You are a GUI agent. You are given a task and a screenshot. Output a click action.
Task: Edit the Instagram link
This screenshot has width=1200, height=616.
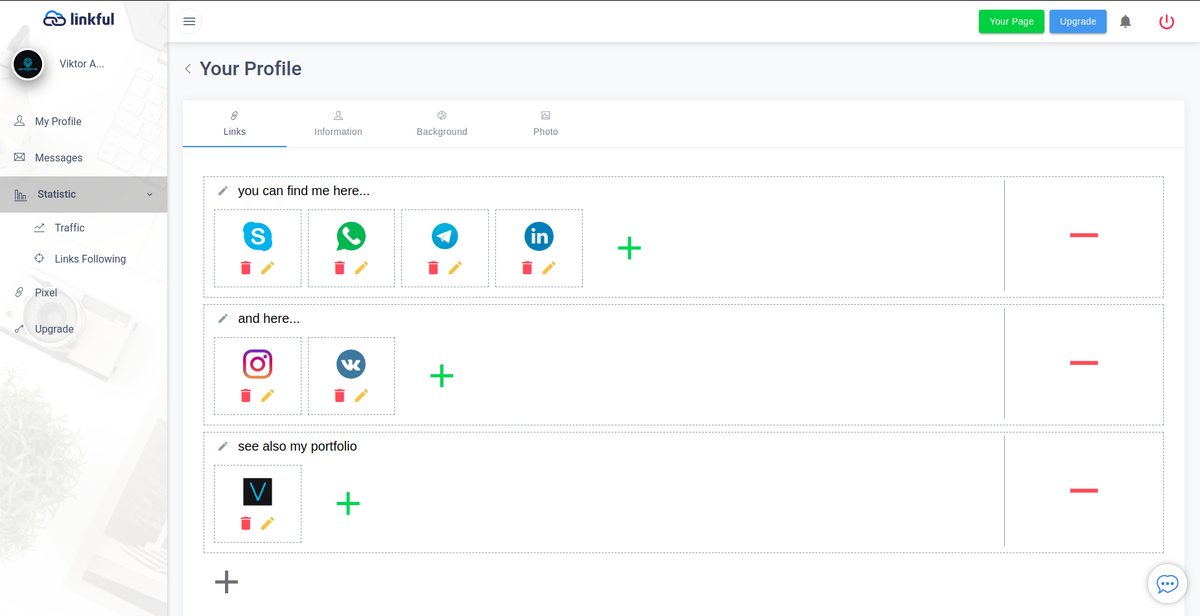pos(268,396)
